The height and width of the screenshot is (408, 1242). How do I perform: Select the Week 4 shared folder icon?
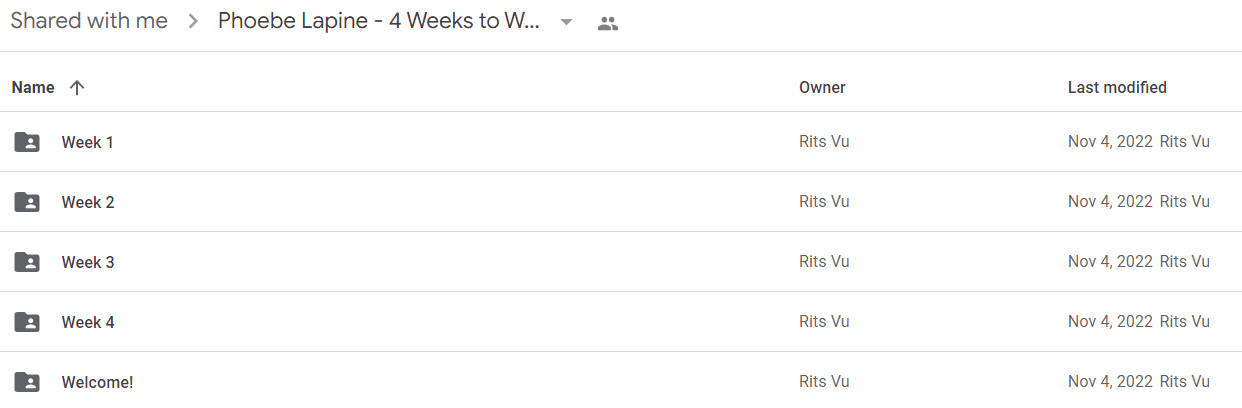(27, 322)
